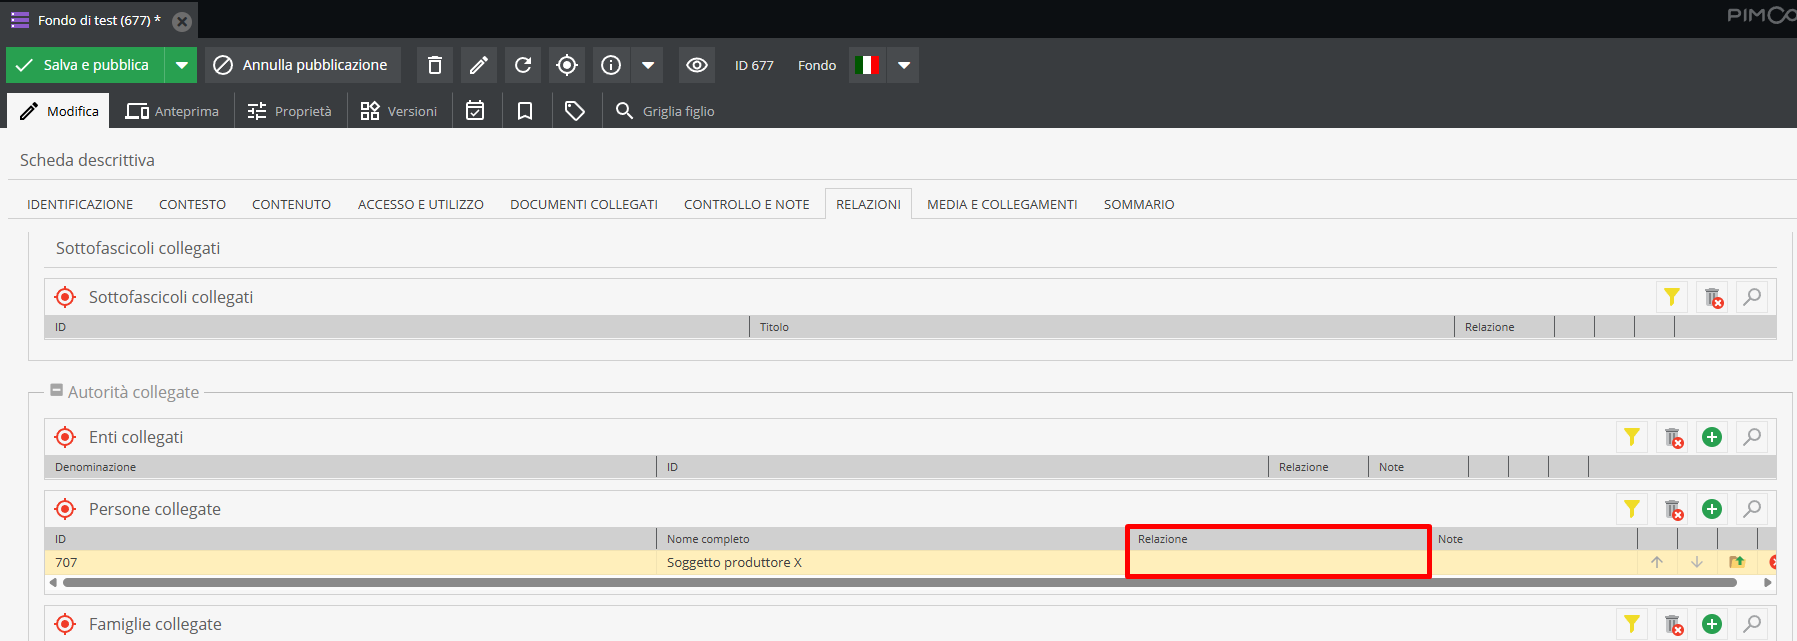Click the rename pencil icon in toolbar

[479, 65]
